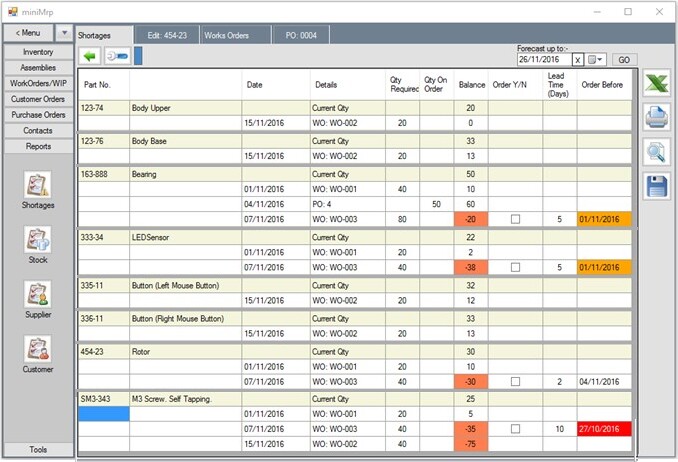Expand the dropdown next to Menu

click(64, 33)
